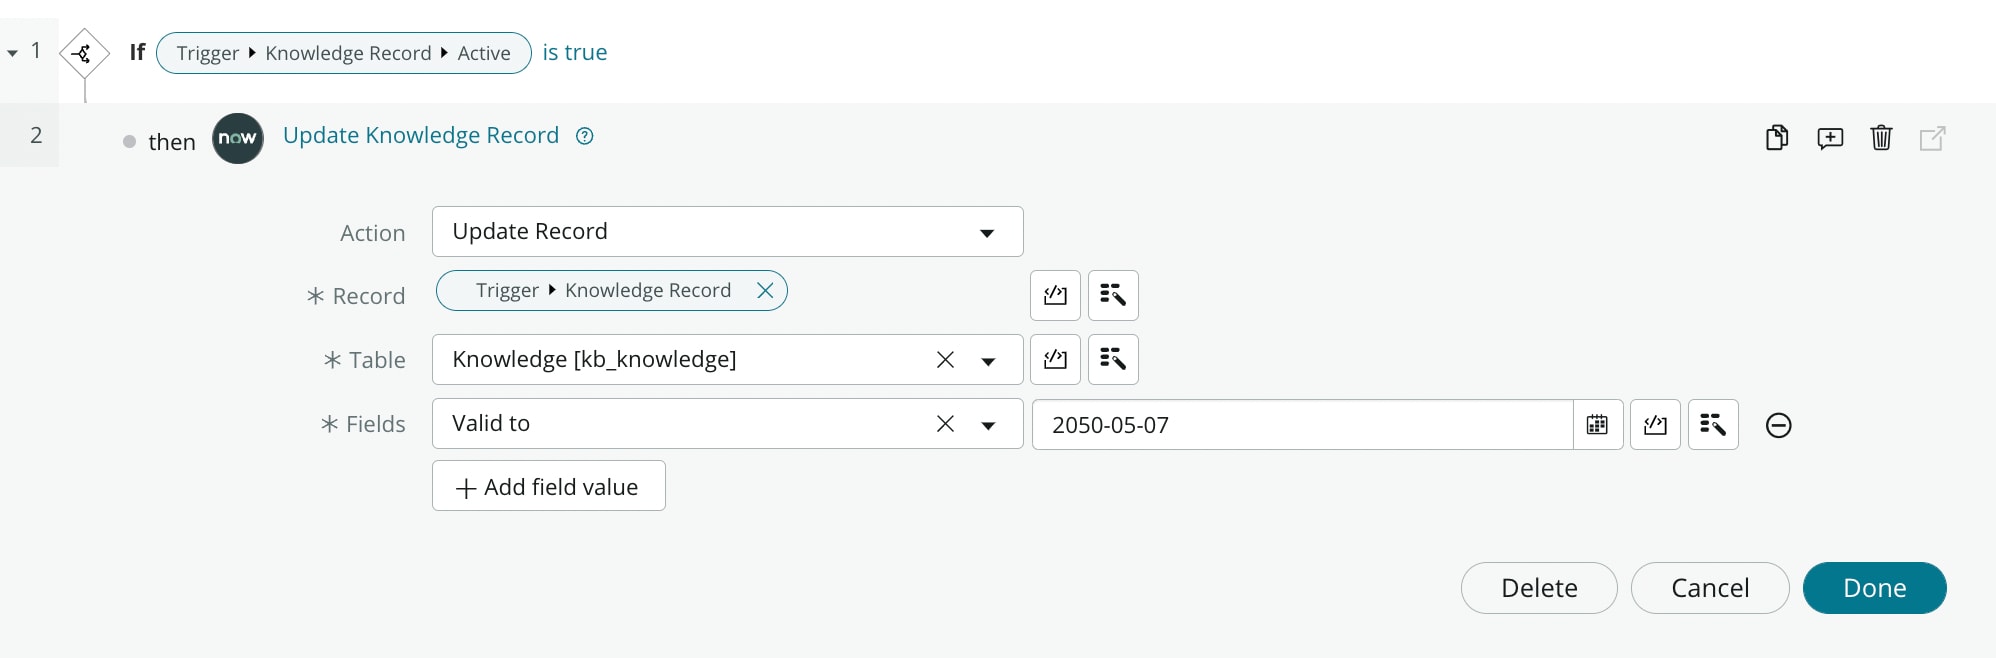The image size is (1996, 658).
Task: Expand the Table dropdown arrow
Action: pos(988,361)
